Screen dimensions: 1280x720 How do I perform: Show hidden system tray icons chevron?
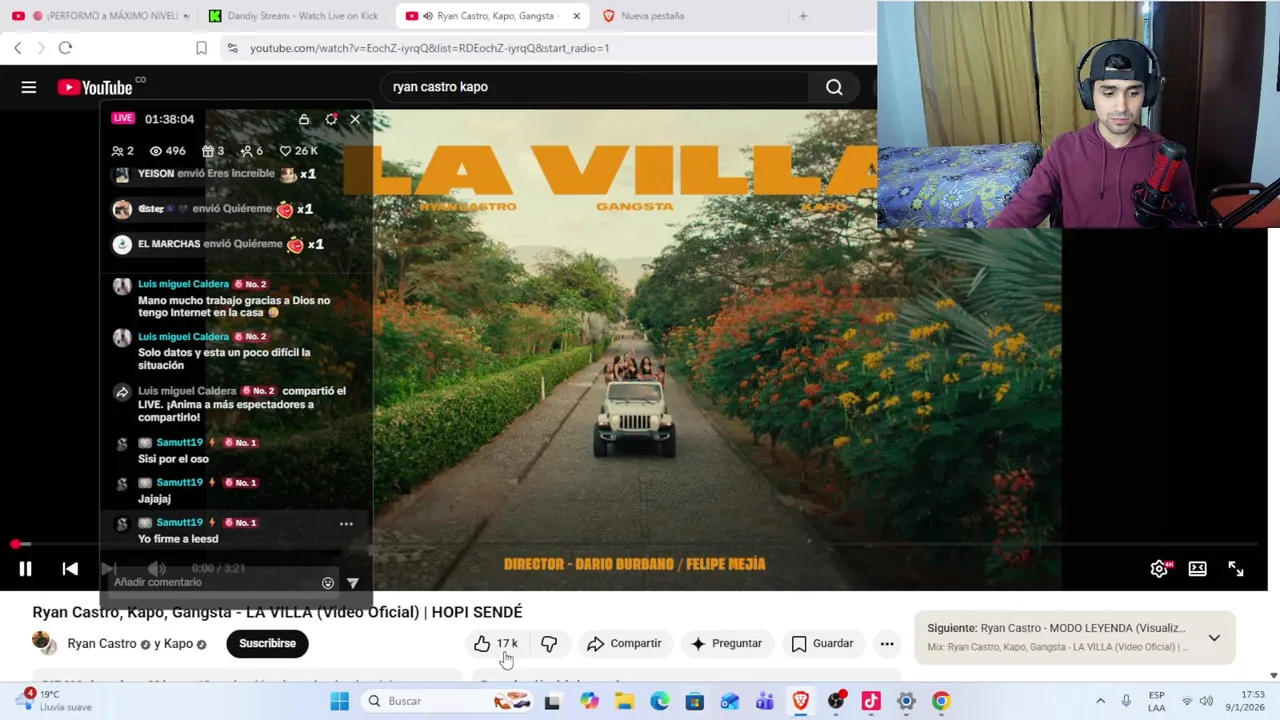(1101, 701)
